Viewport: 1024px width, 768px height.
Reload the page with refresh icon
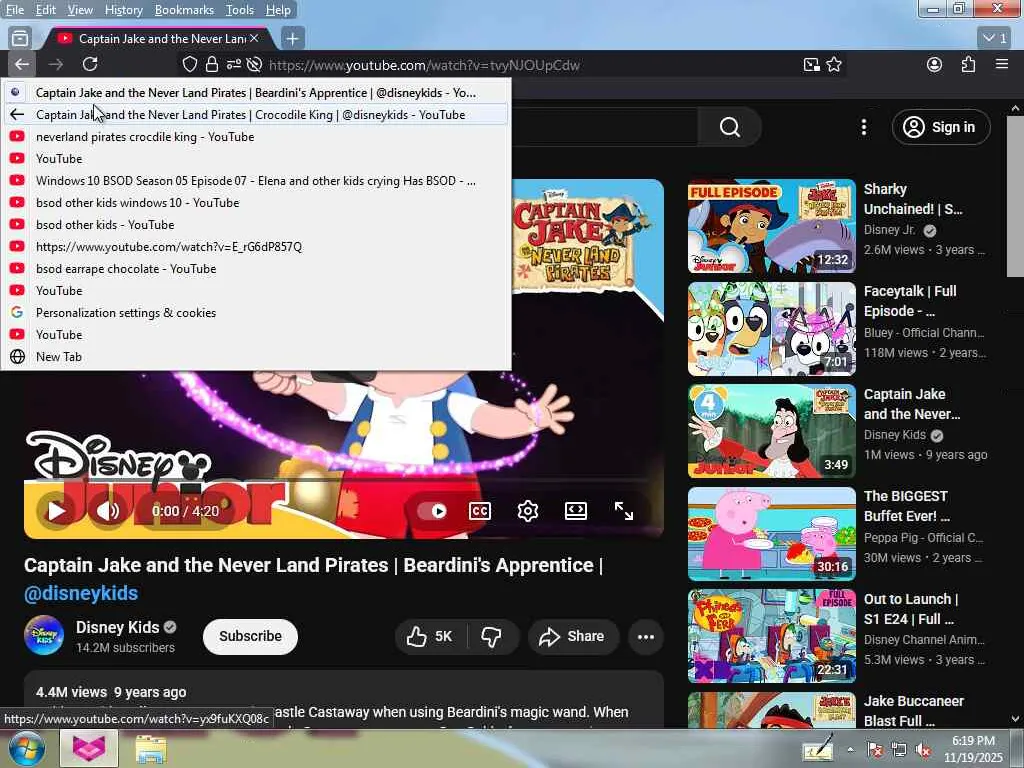click(90, 64)
